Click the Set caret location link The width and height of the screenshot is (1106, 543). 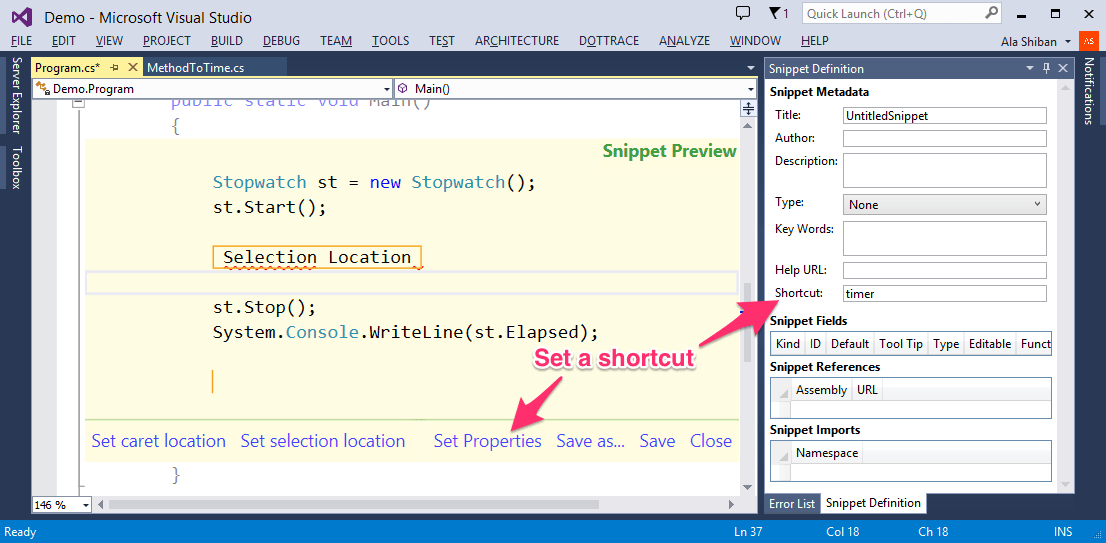[x=159, y=441]
